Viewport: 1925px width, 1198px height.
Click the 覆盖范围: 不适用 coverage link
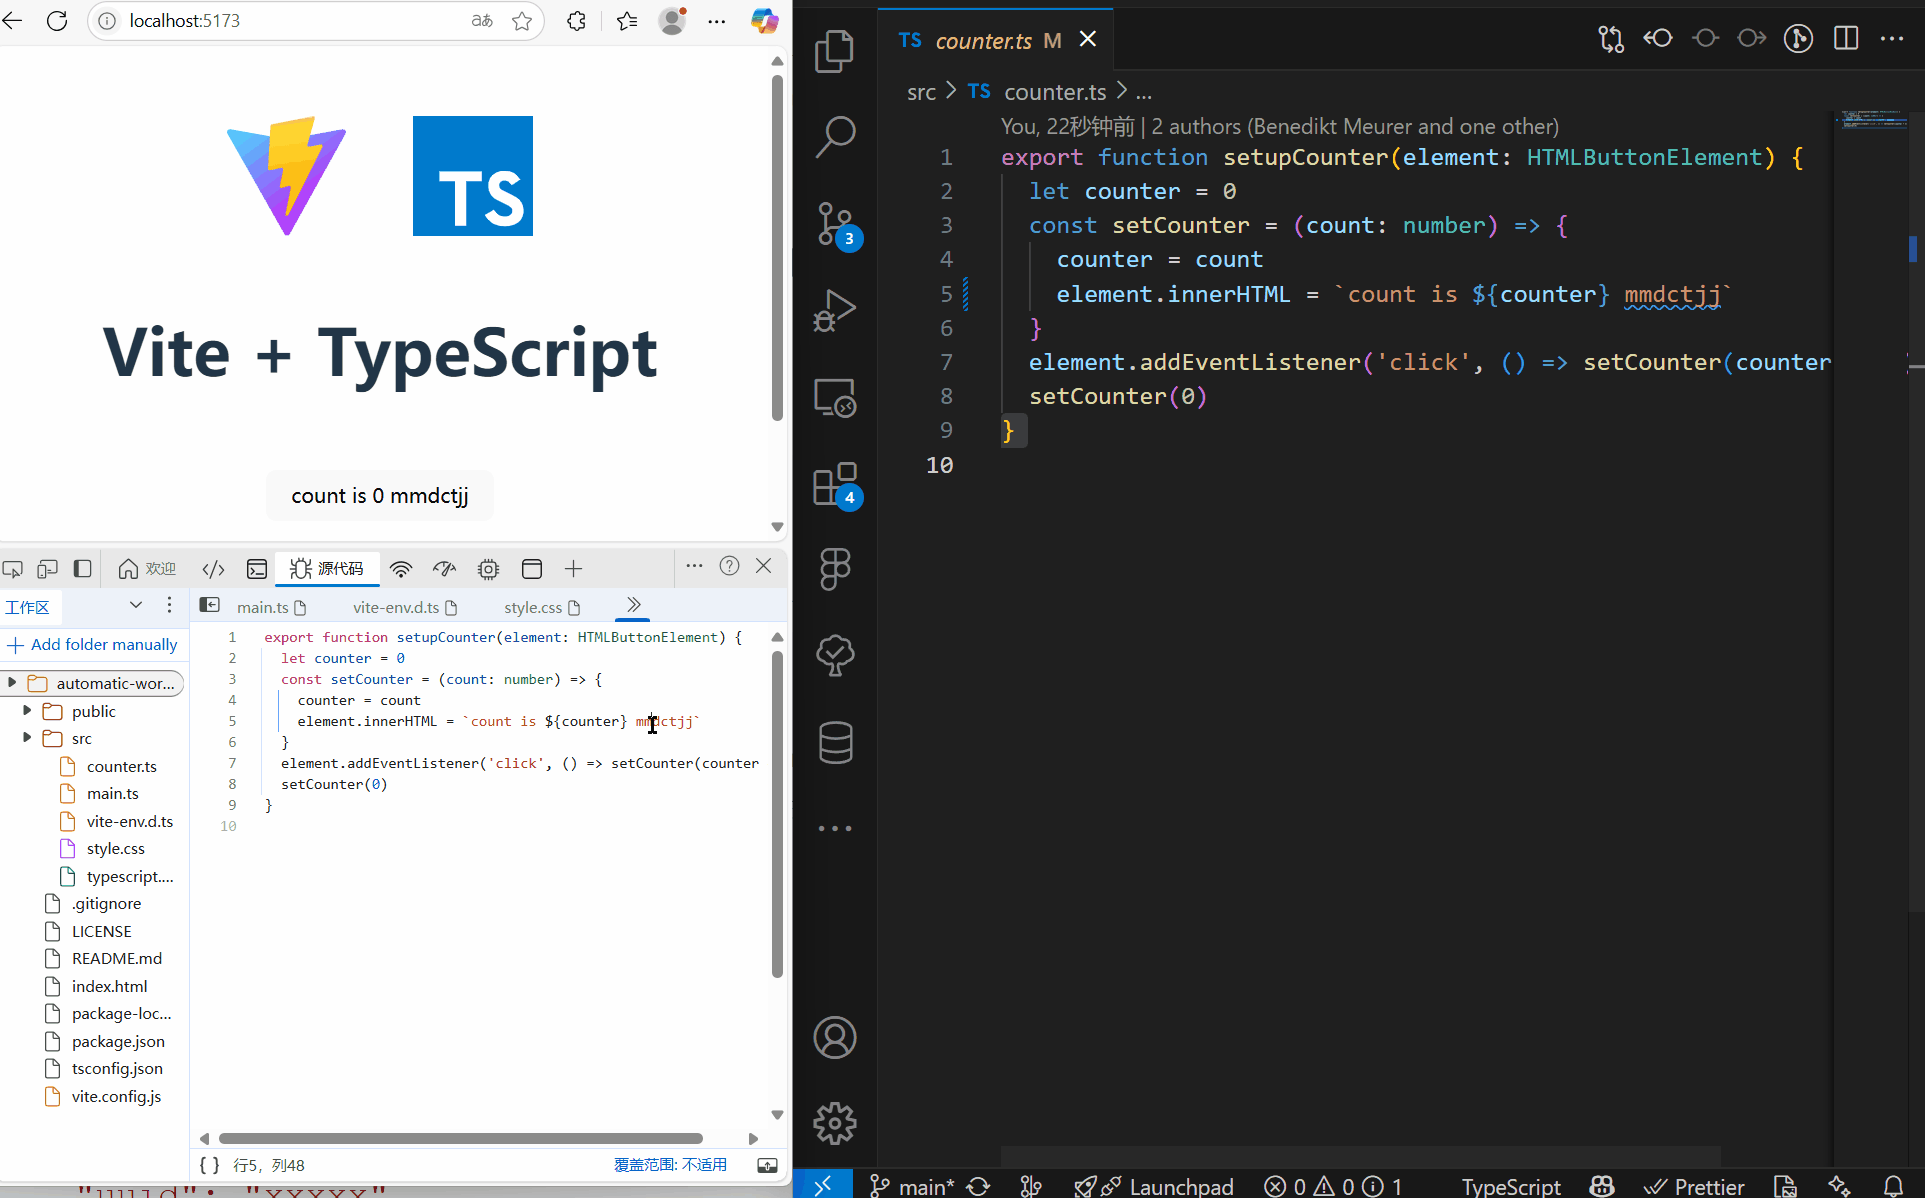pyautogui.click(x=670, y=1165)
